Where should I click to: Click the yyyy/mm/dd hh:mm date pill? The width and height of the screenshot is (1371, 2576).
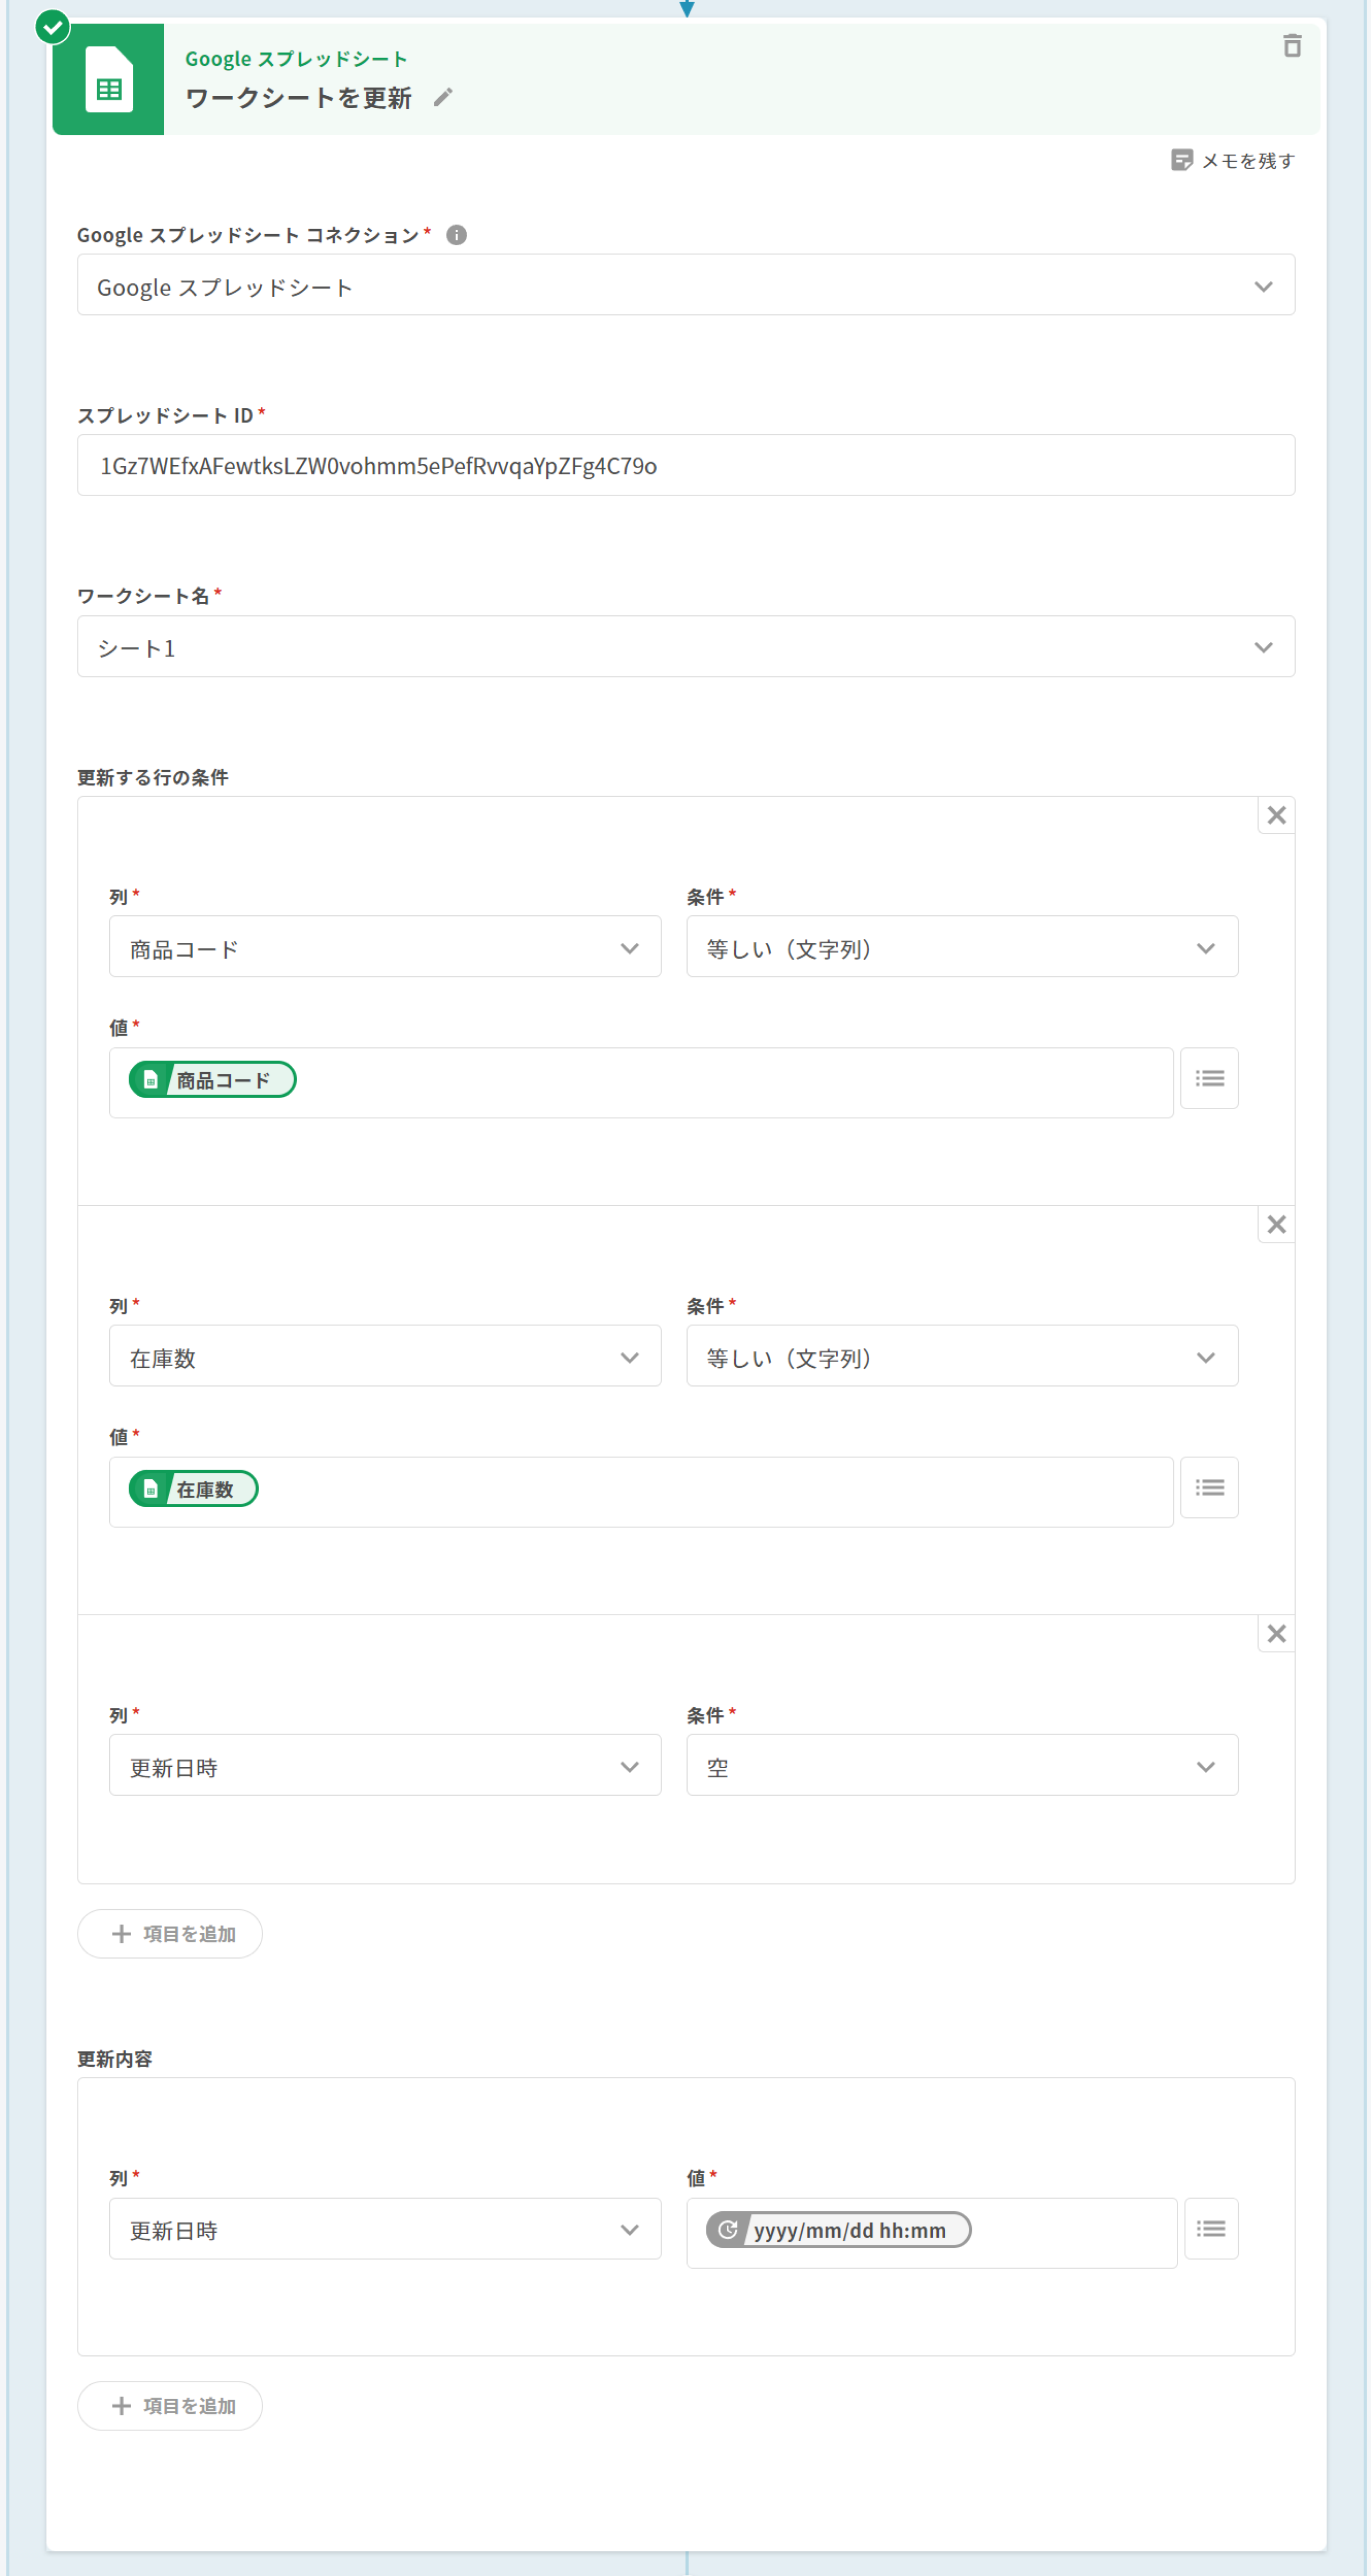838,2229
